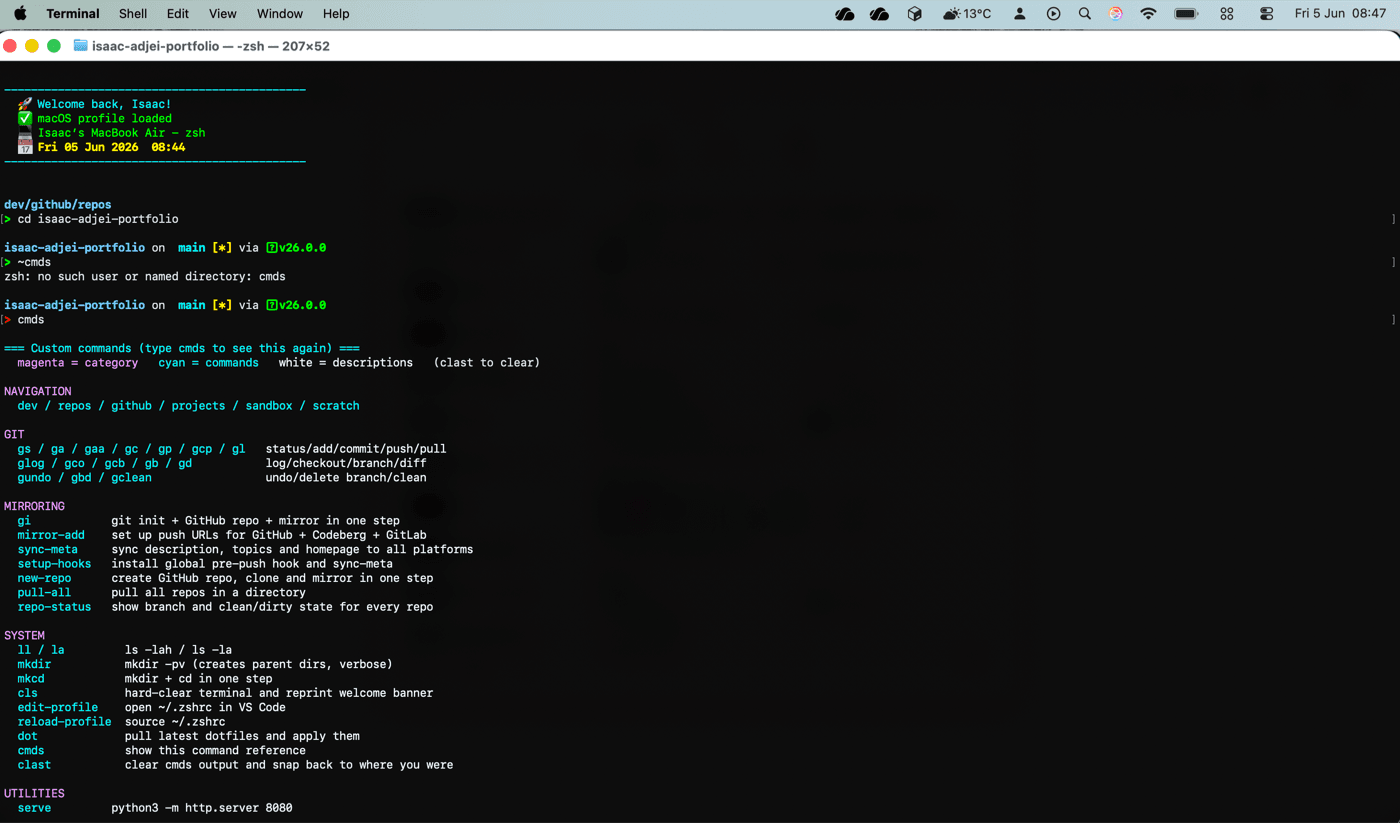
Task: Click the SYSTEM category heading
Action: coord(24,635)
